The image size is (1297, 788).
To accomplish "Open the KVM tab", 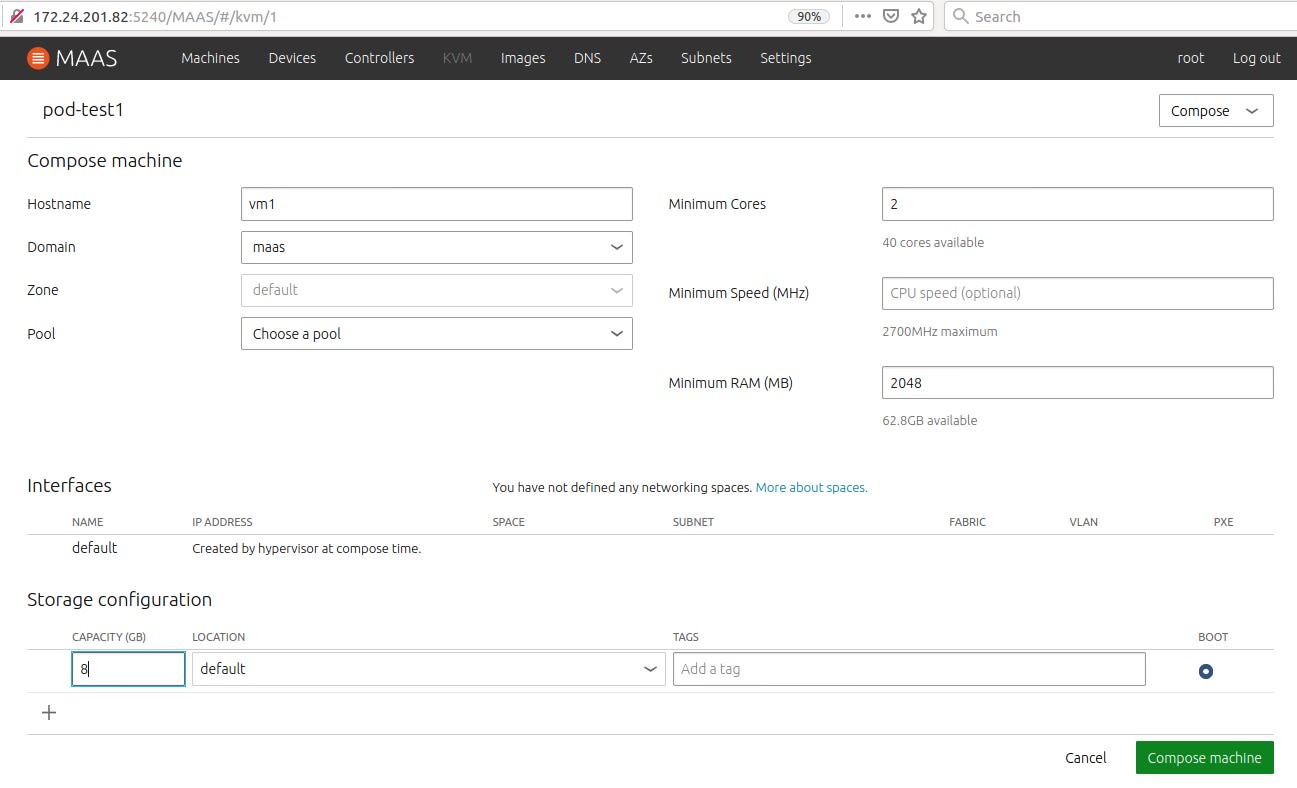I will [457, 58].
